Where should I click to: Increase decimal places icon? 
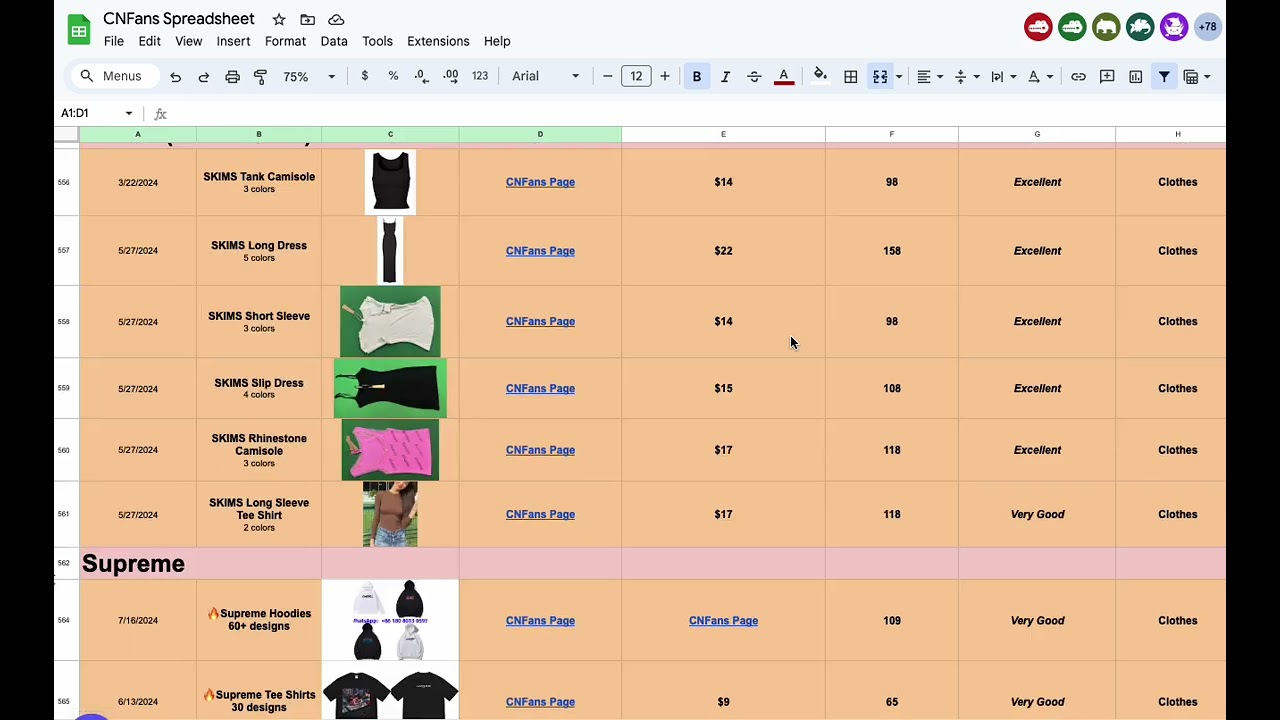[451, 76]
